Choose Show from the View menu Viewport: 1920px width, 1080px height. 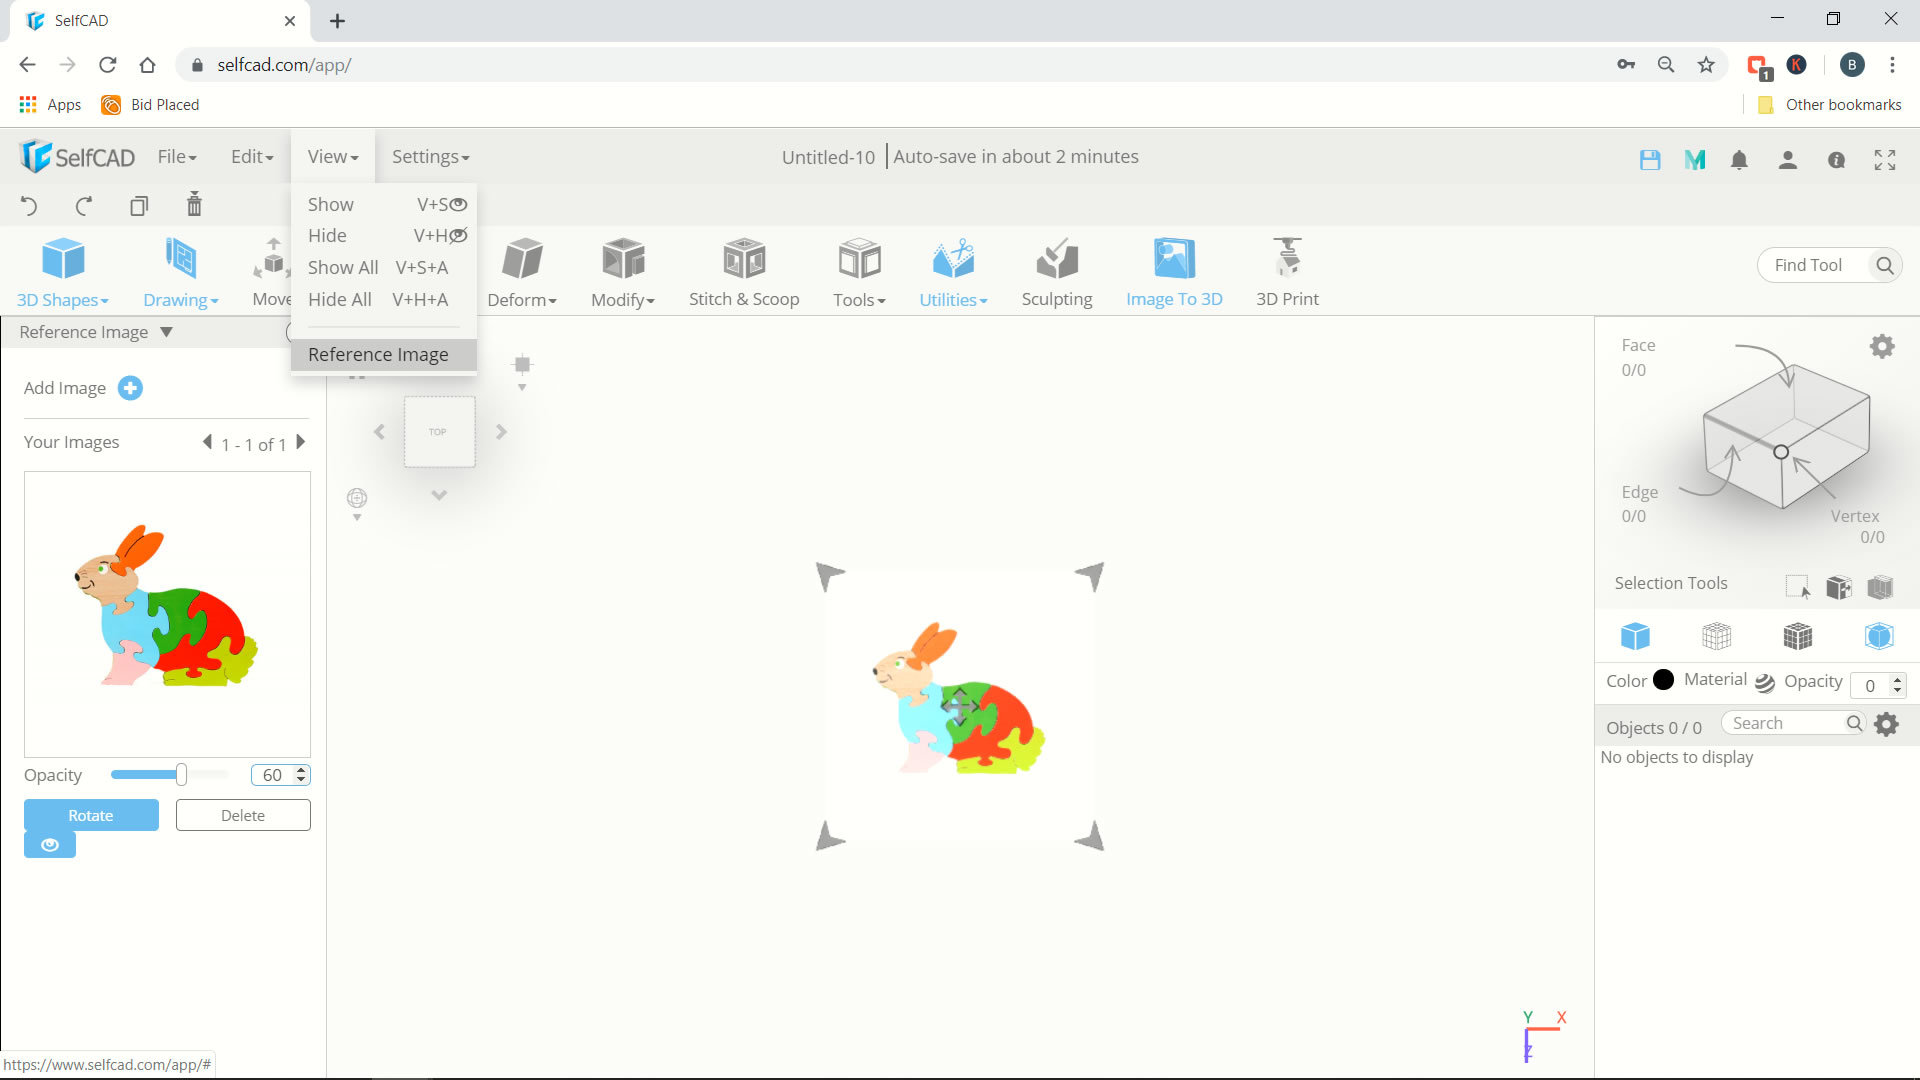tap(384, 204)
